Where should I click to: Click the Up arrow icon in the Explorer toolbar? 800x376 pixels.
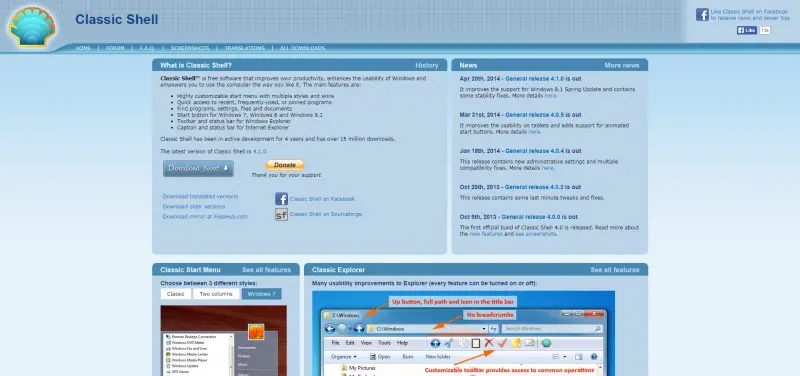pos(435,343)
